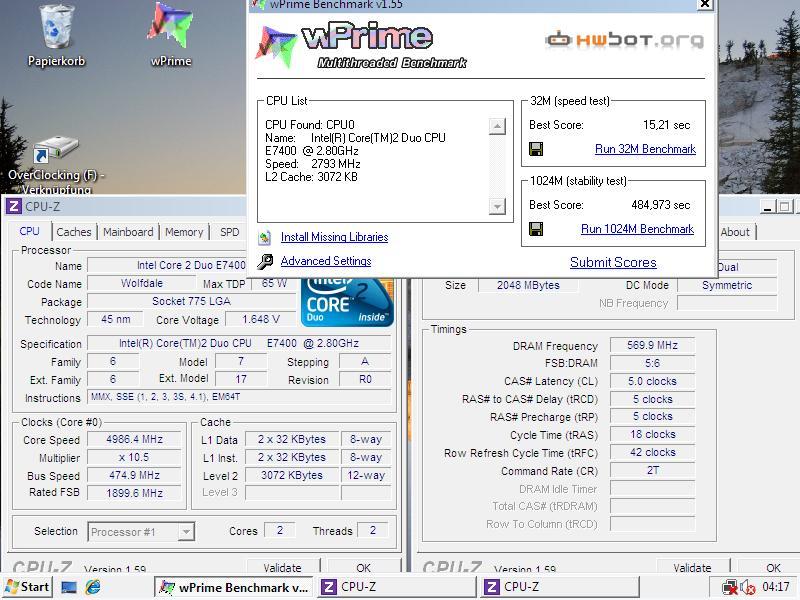The height and width of the screenshot is (600, 800).
Task: Click the Package field Socket 775 LGA
Action: [x=191, y=301]
